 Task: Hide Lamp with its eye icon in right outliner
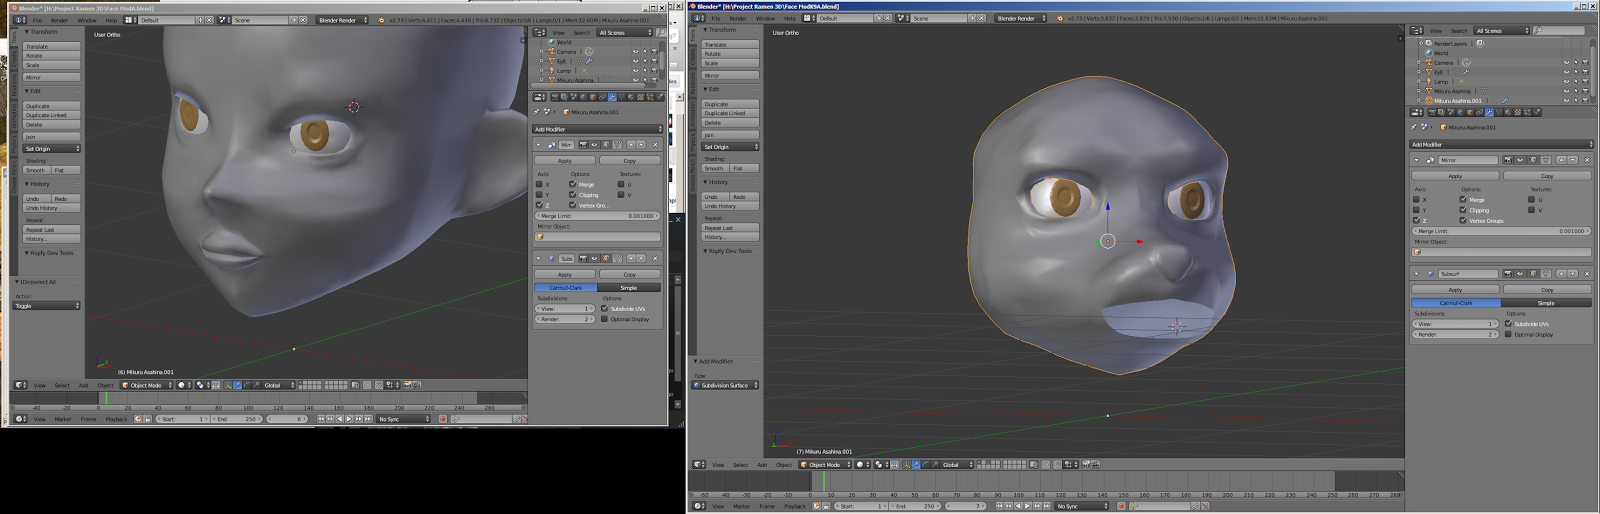(1566, 82)
